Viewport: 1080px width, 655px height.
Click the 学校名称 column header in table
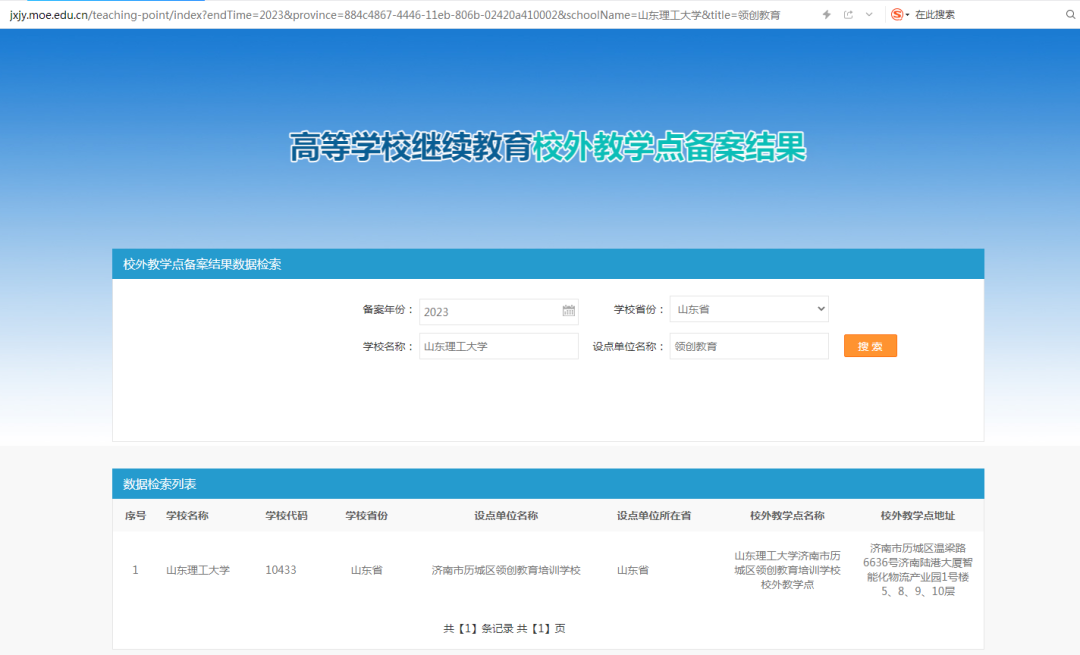coord(187,516)
